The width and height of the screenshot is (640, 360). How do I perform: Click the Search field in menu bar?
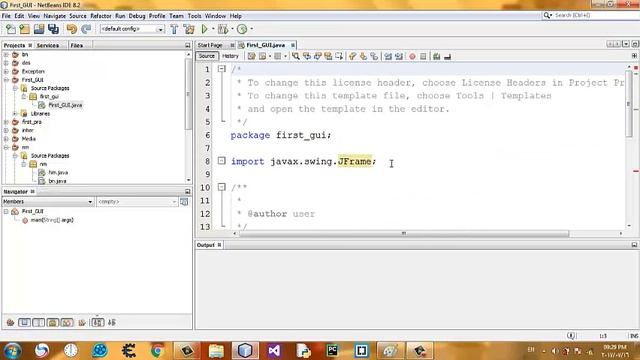[x=590, y=15]
